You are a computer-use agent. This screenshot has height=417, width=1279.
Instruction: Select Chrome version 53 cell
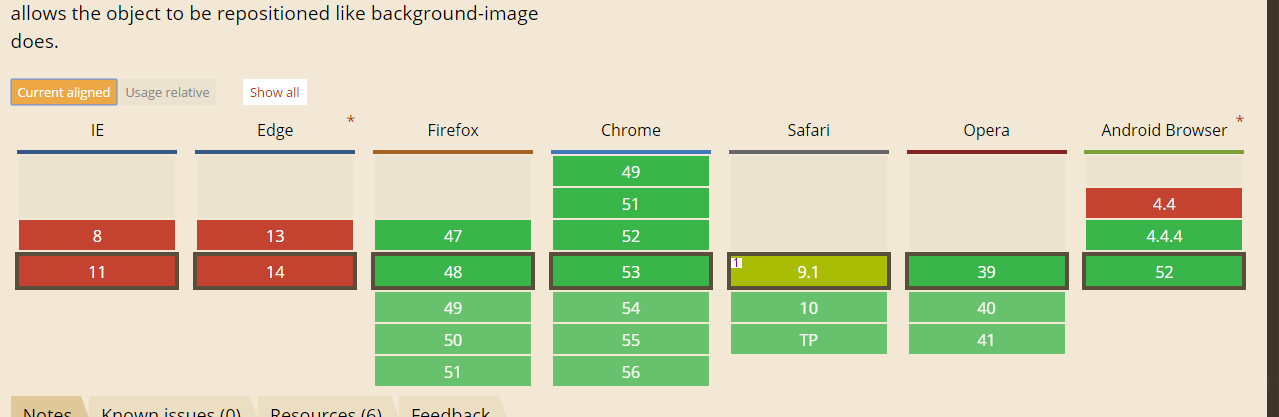click(x=631, y=272)
